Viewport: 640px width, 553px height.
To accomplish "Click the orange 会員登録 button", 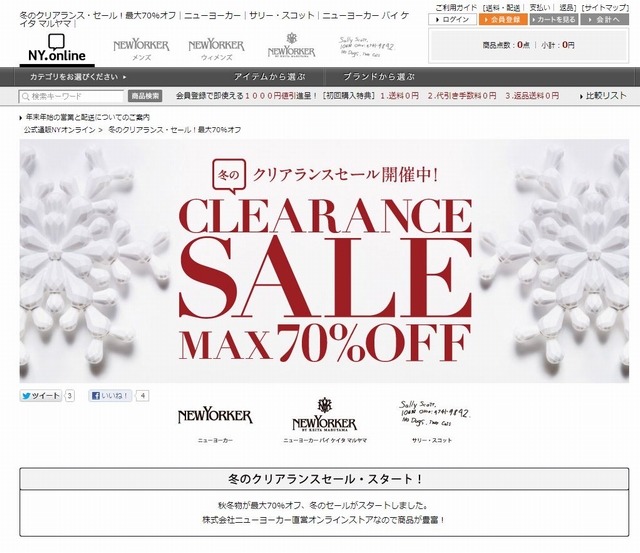I will (x=503, y=19).
